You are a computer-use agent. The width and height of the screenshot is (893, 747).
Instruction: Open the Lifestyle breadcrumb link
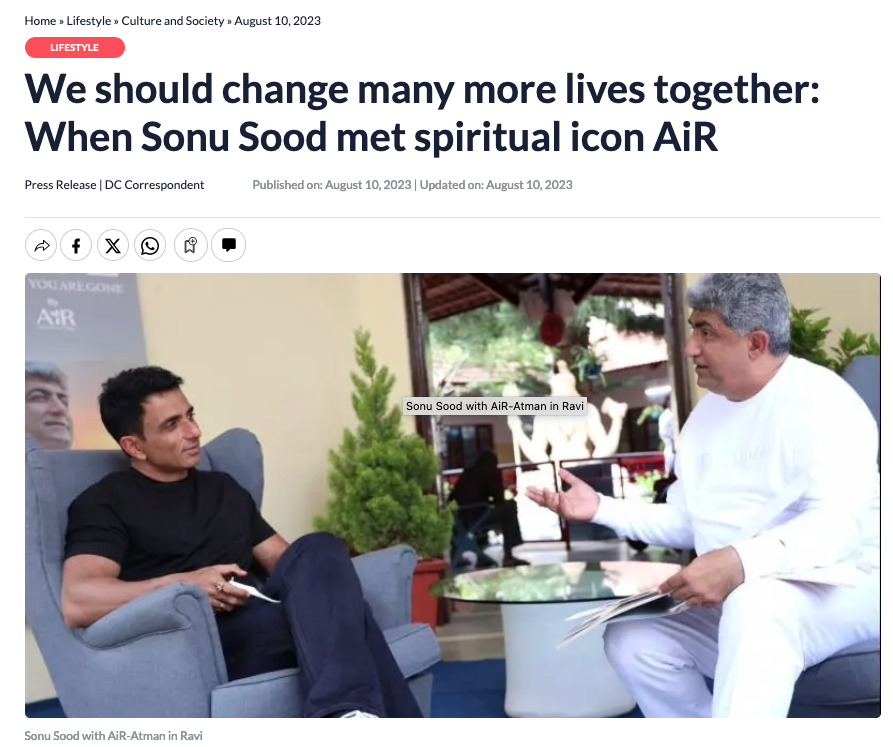click(89, 21)
